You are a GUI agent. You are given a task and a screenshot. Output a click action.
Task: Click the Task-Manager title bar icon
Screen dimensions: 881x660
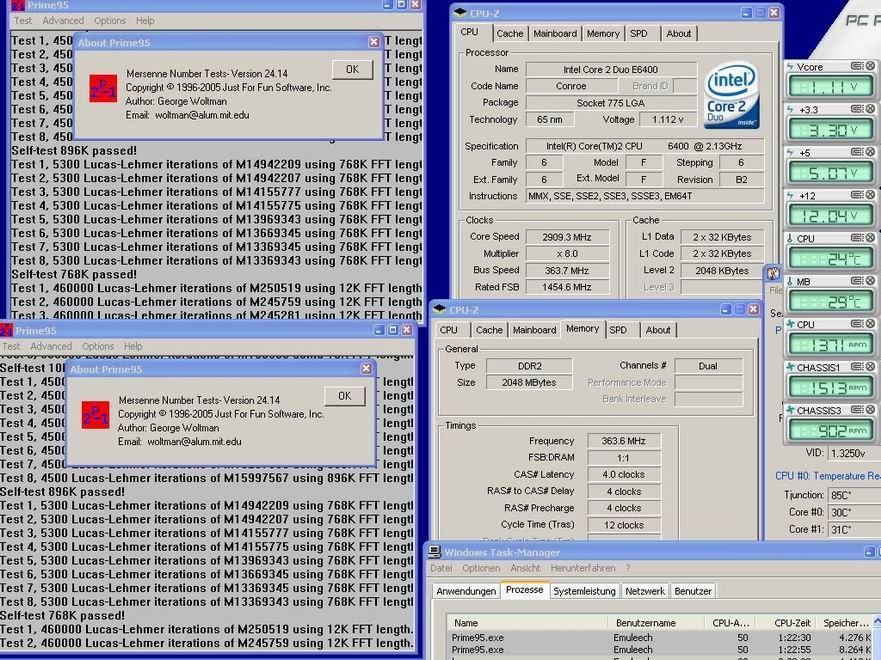click(x=434, y=552)
